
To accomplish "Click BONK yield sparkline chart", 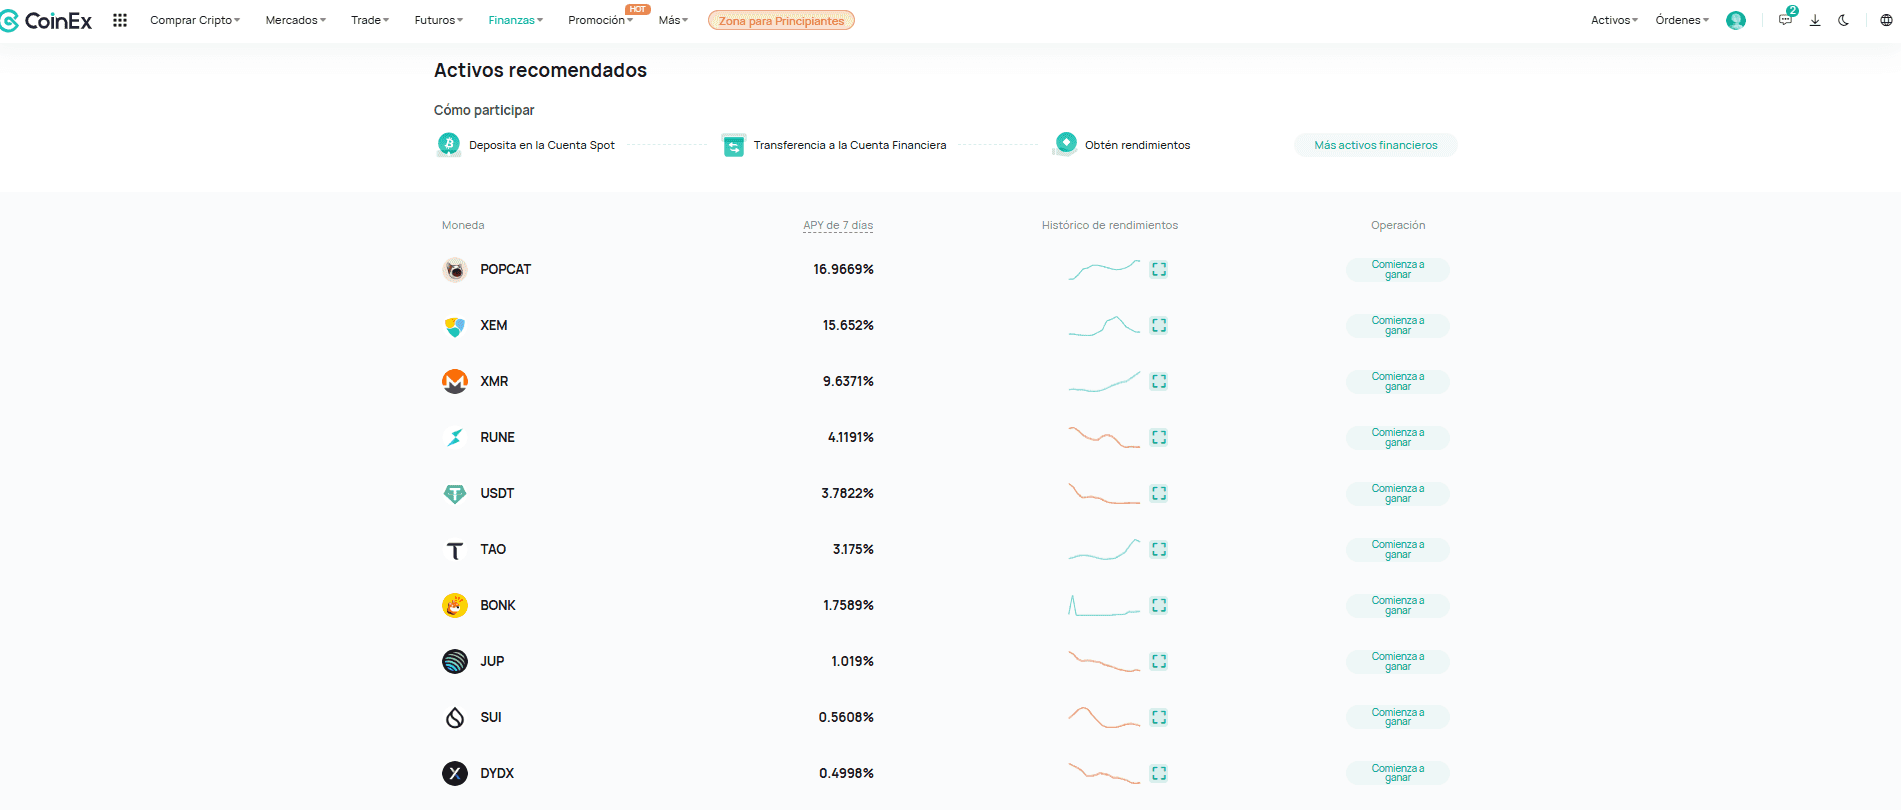I will coord(1104,605).
